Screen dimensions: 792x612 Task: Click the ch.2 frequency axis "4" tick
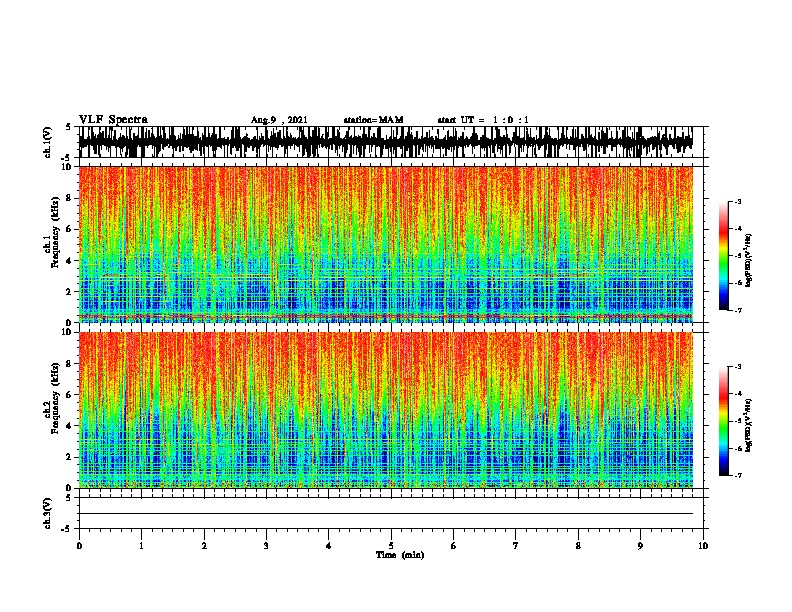[x=69, y=426]
